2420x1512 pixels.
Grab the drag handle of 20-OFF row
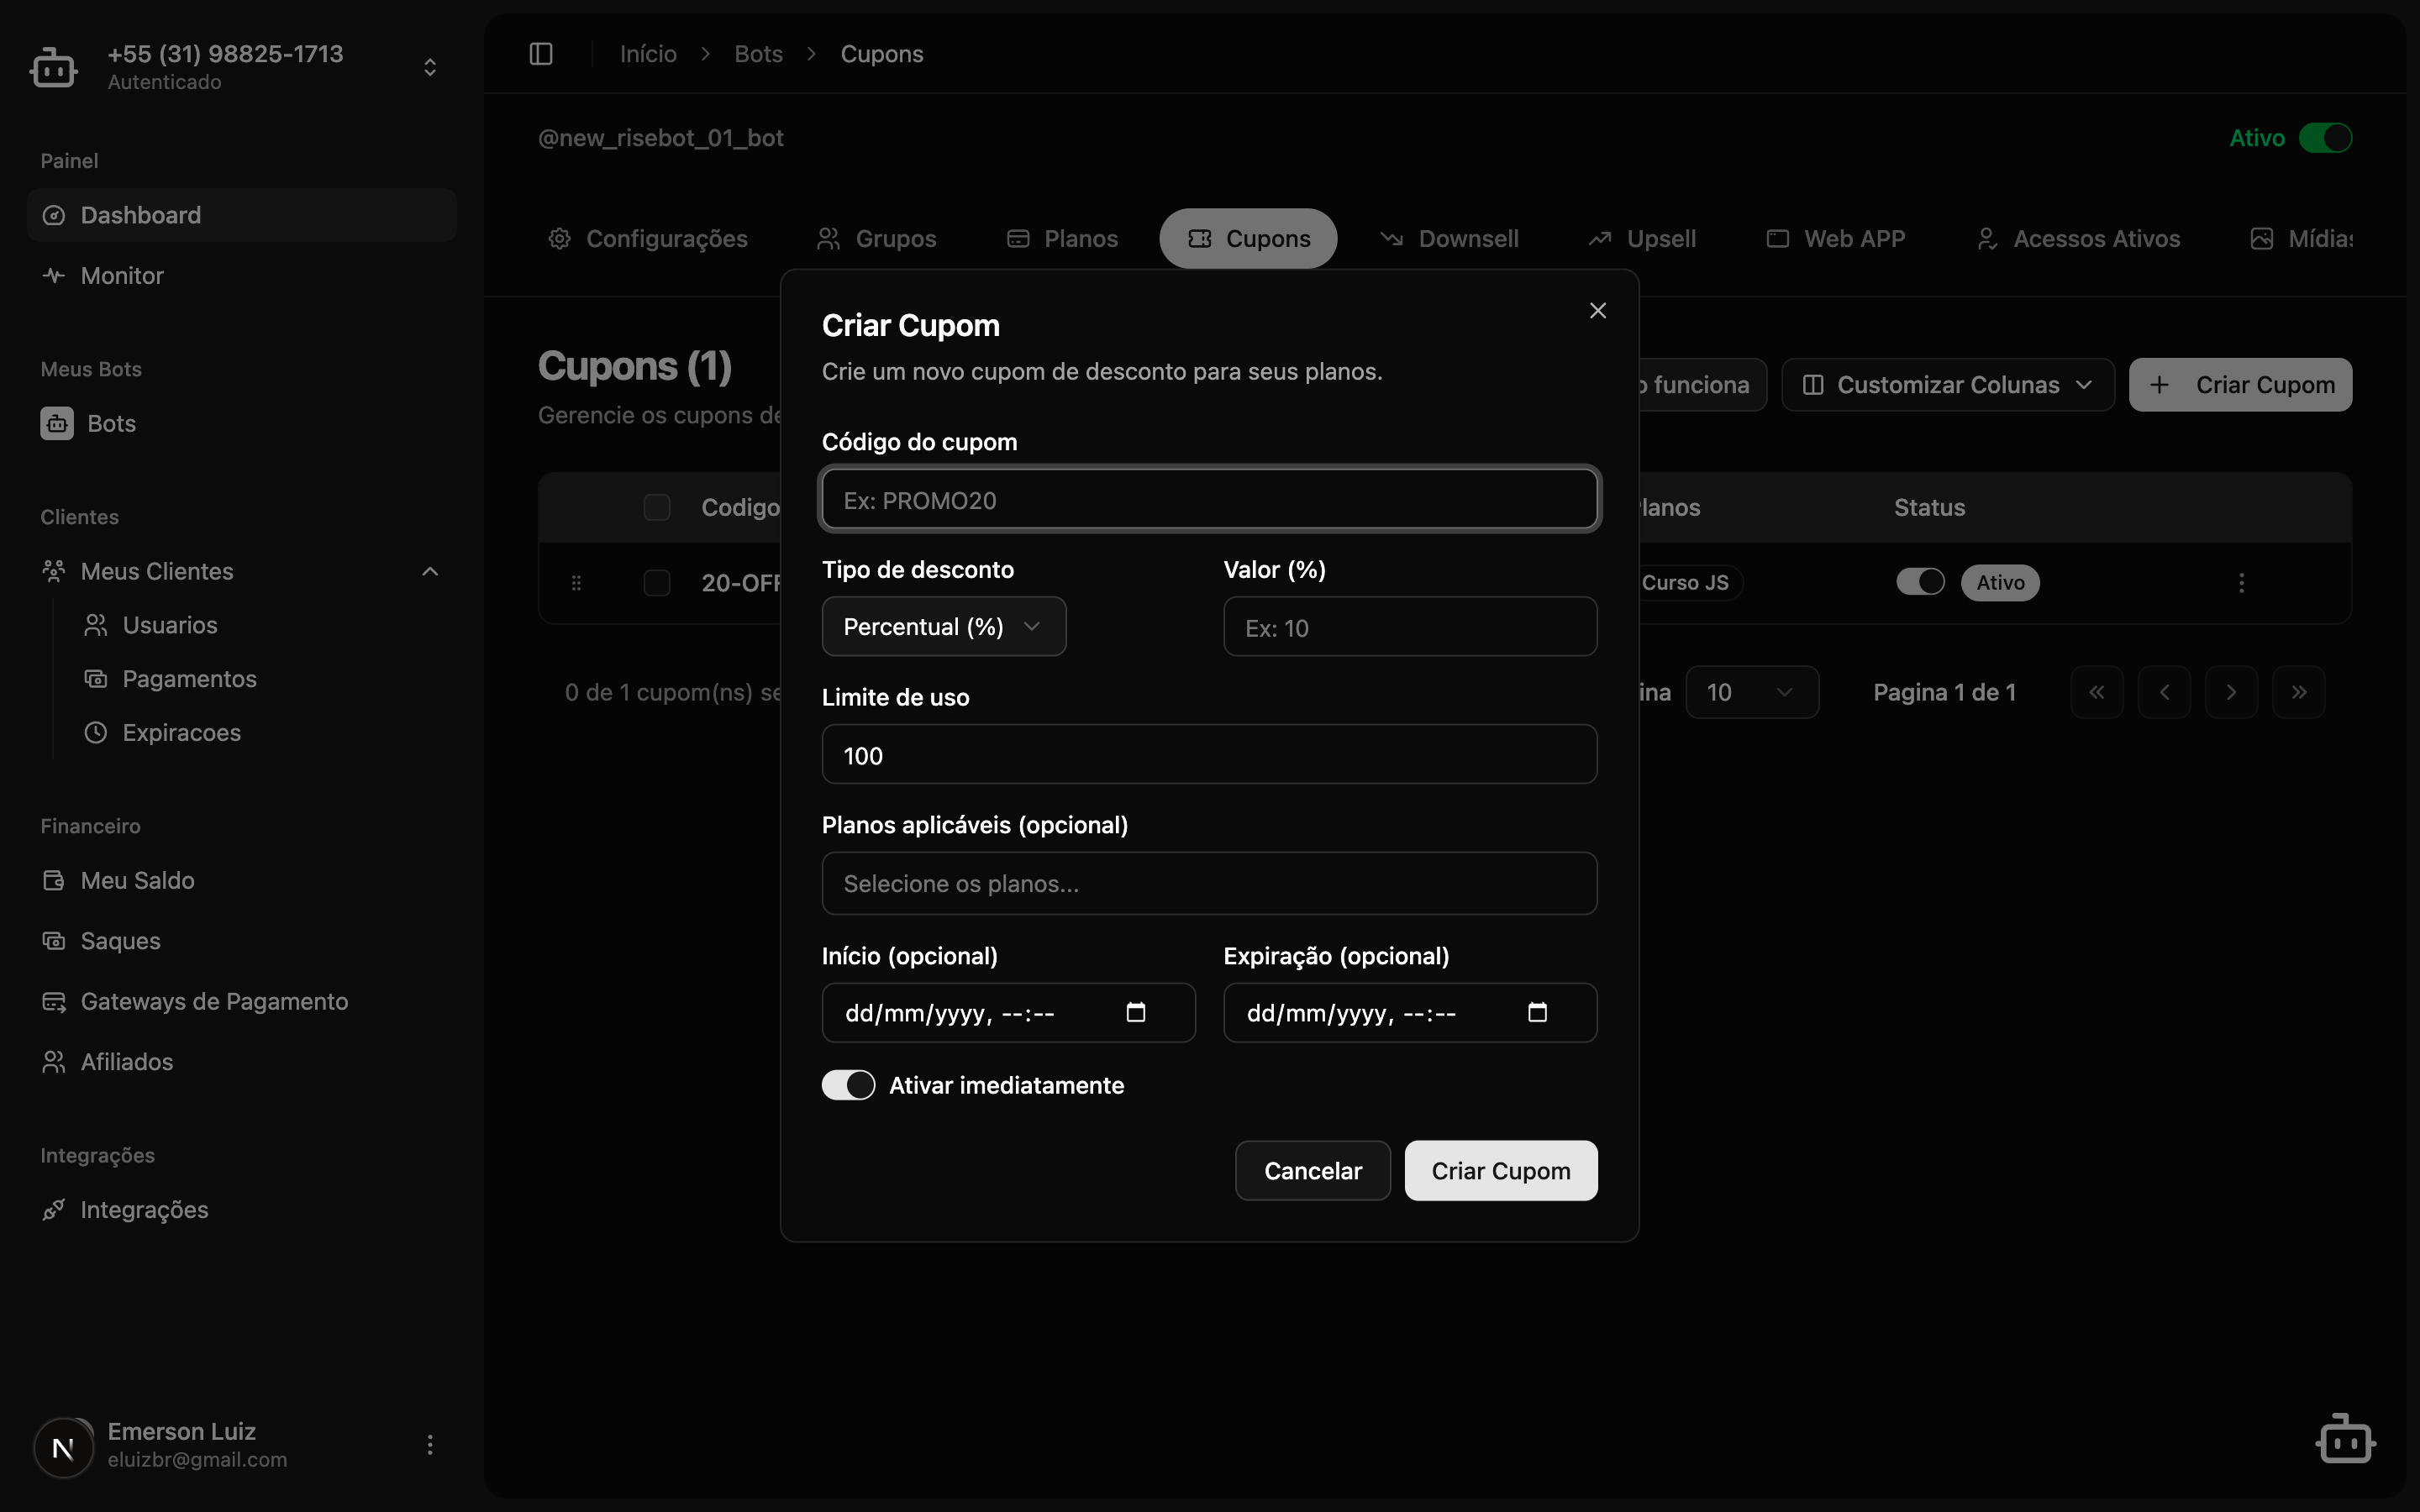(576, 583)
